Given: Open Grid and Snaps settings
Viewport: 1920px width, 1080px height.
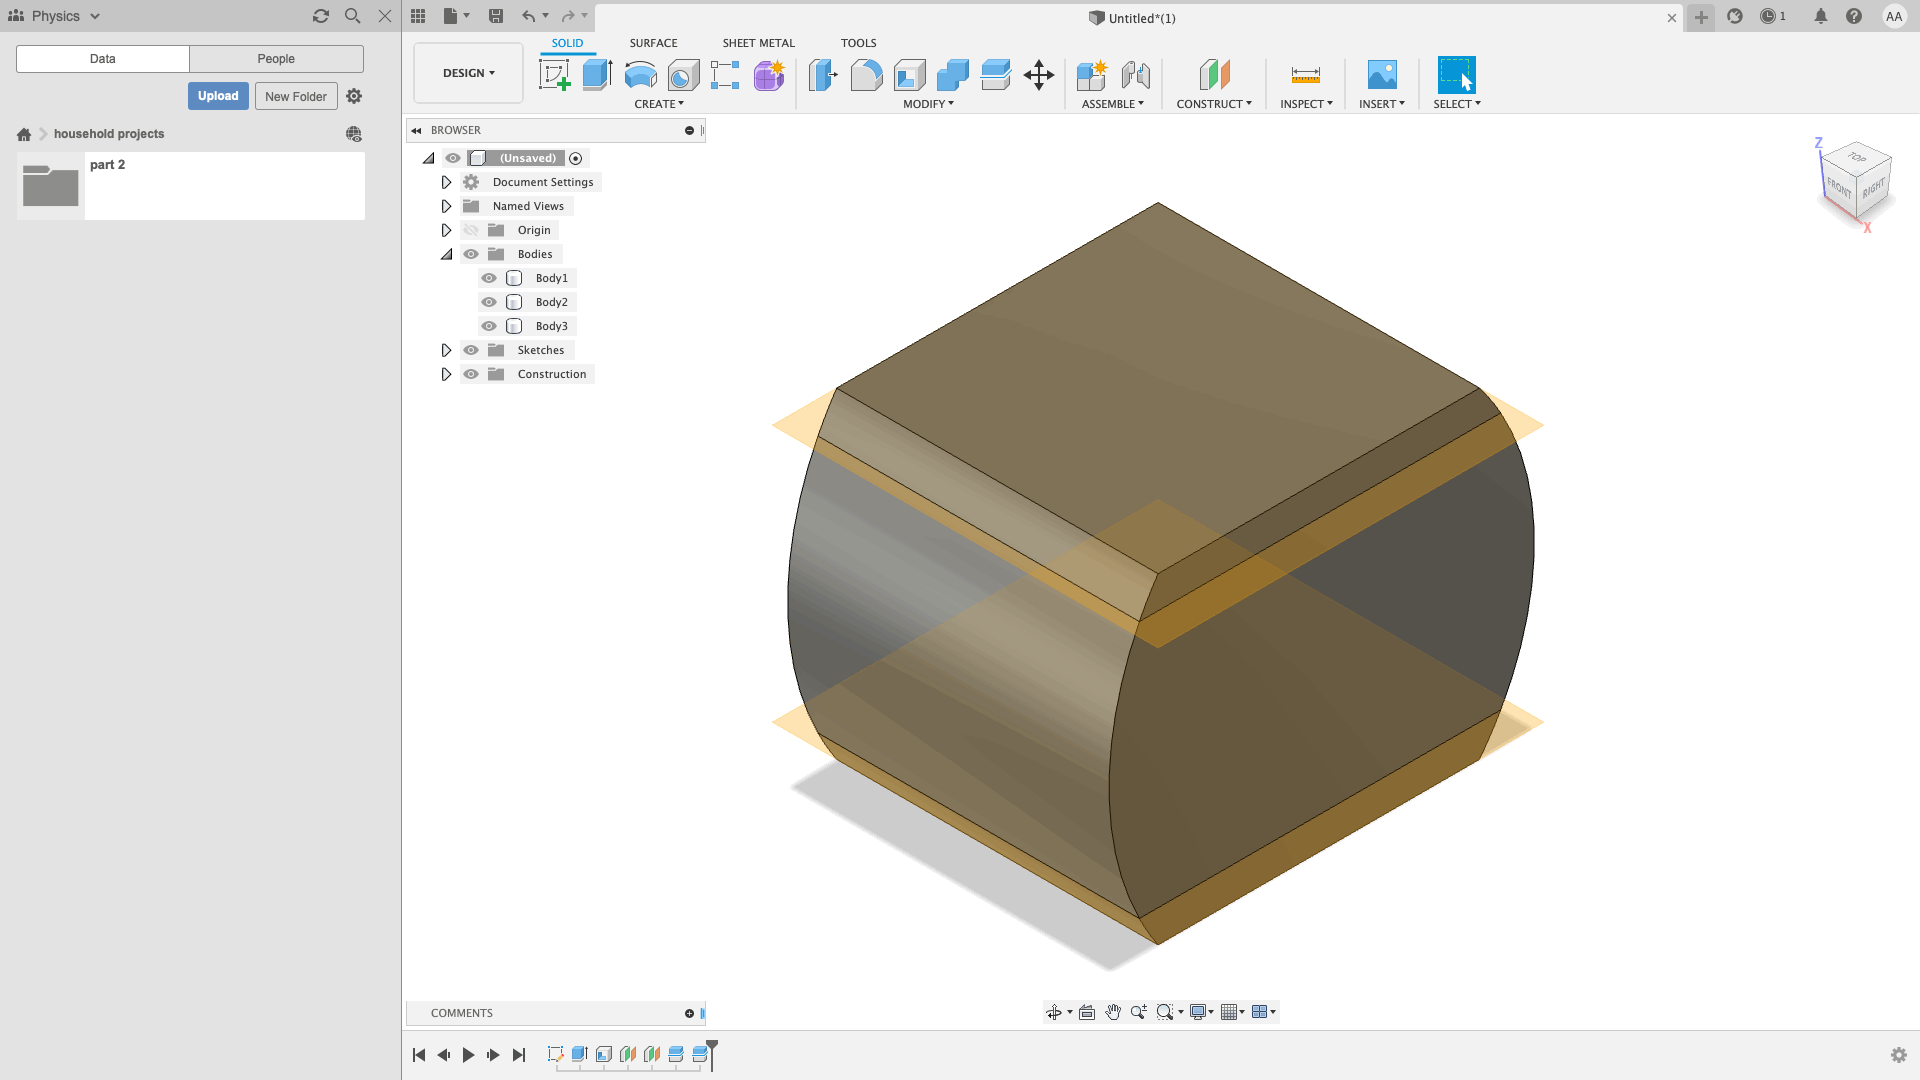Looking at the screenshot, I should [1233, 1012].
